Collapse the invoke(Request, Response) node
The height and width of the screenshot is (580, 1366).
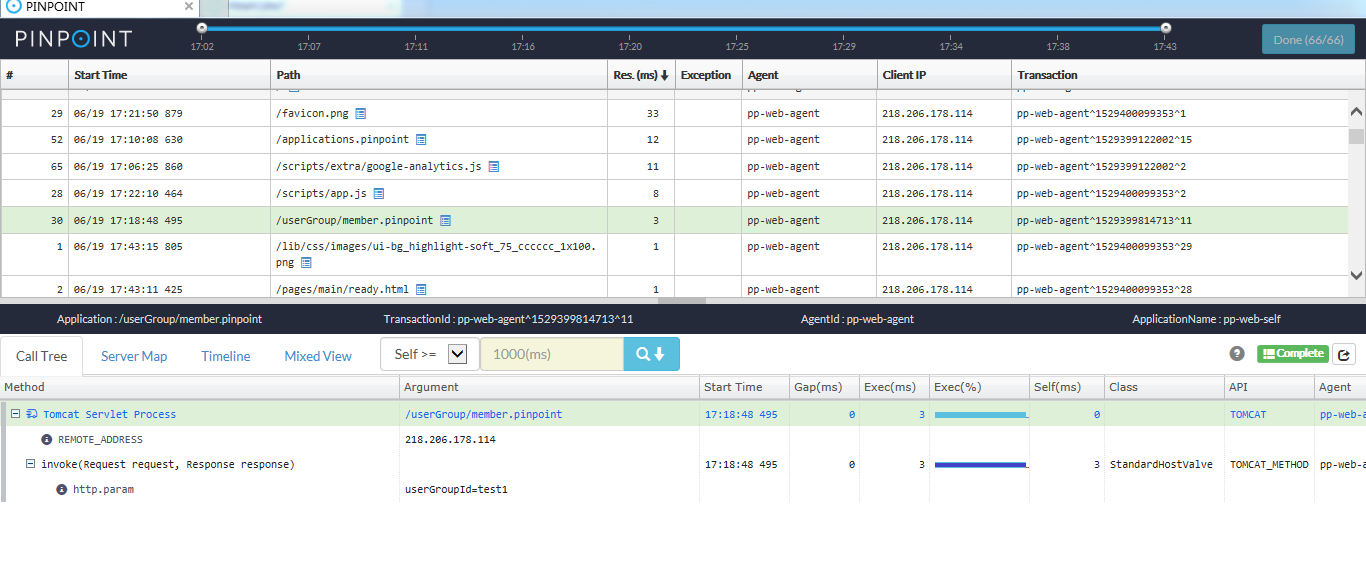31,464
